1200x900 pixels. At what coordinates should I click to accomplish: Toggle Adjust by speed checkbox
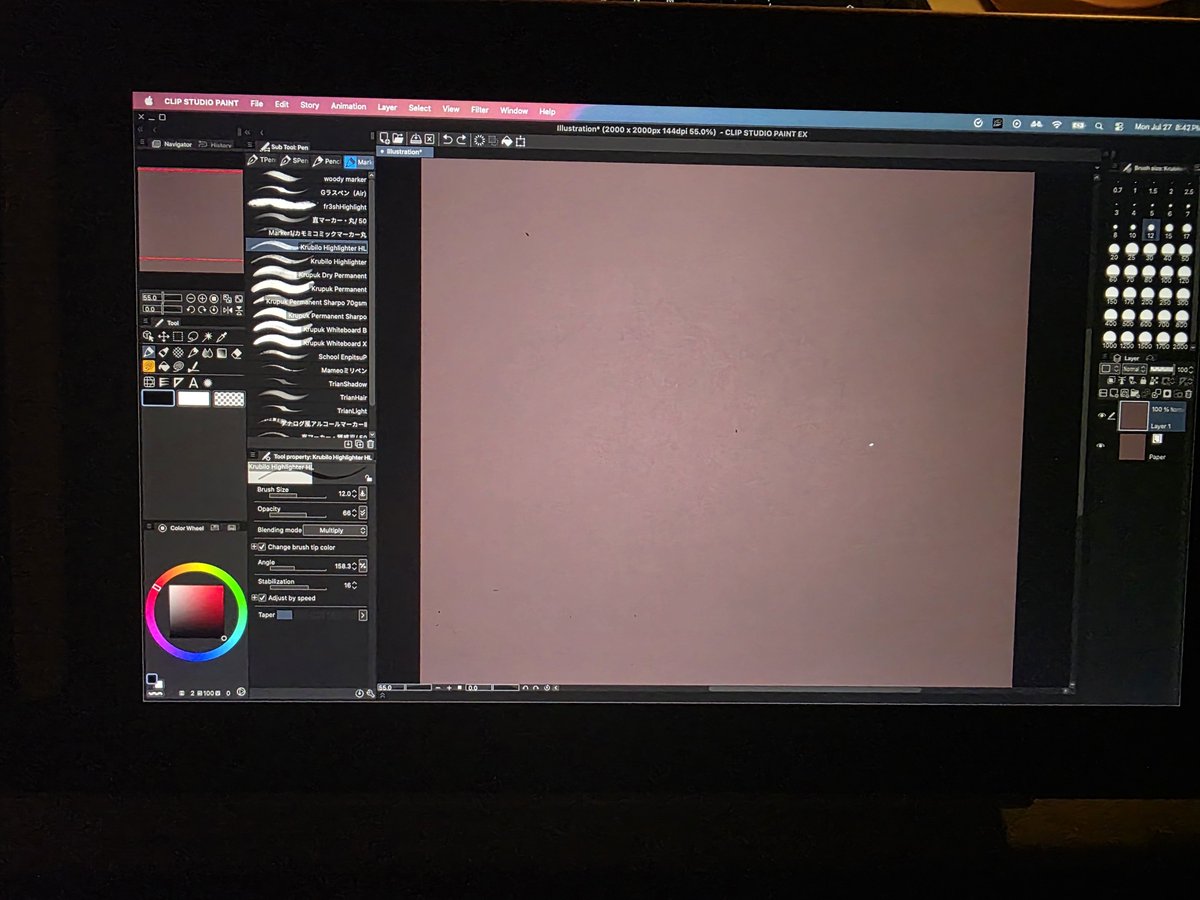pos(262,598)
